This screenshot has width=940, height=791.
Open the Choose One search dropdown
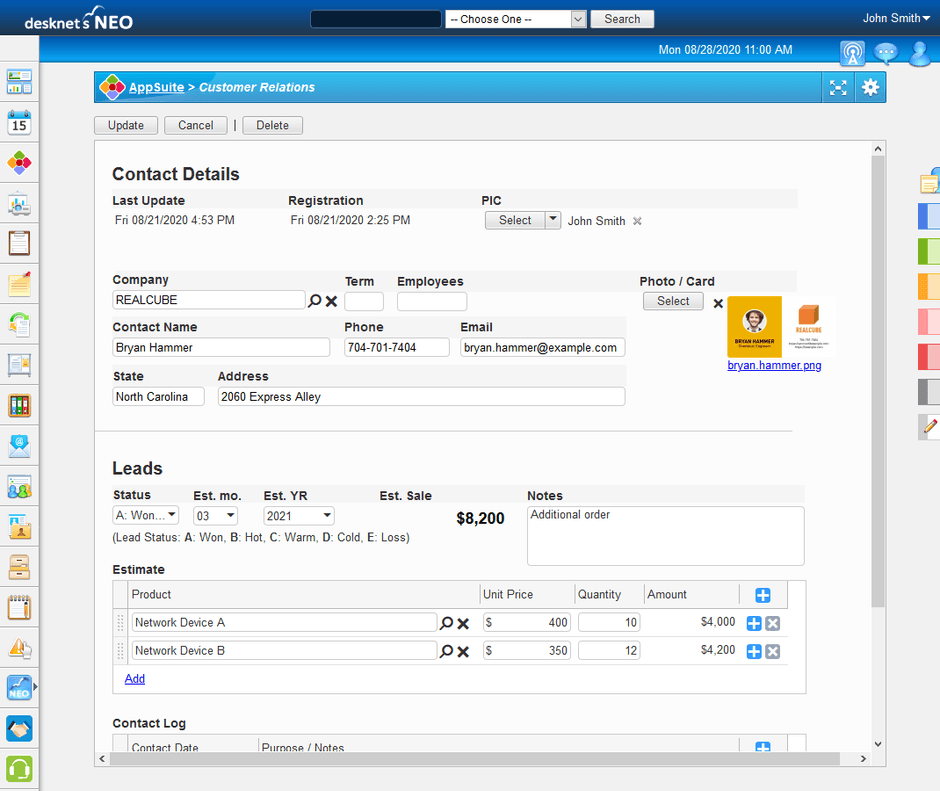(x=515, y=19)
